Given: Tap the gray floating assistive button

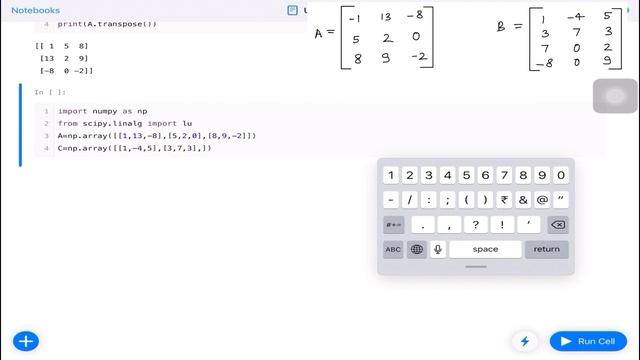Looking at the screenshot, I should click(615, 96).
